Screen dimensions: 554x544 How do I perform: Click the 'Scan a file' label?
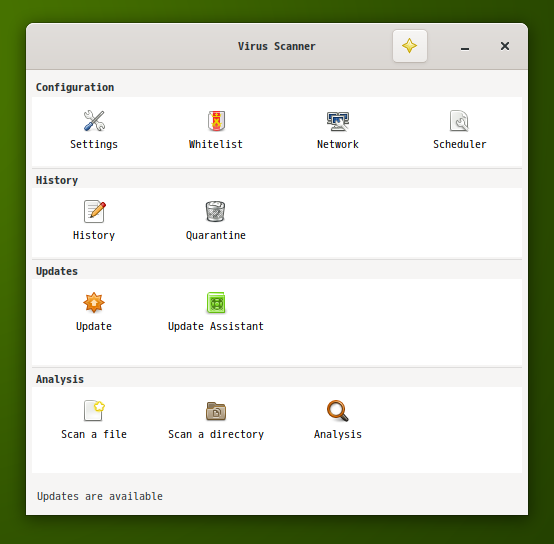94,434
